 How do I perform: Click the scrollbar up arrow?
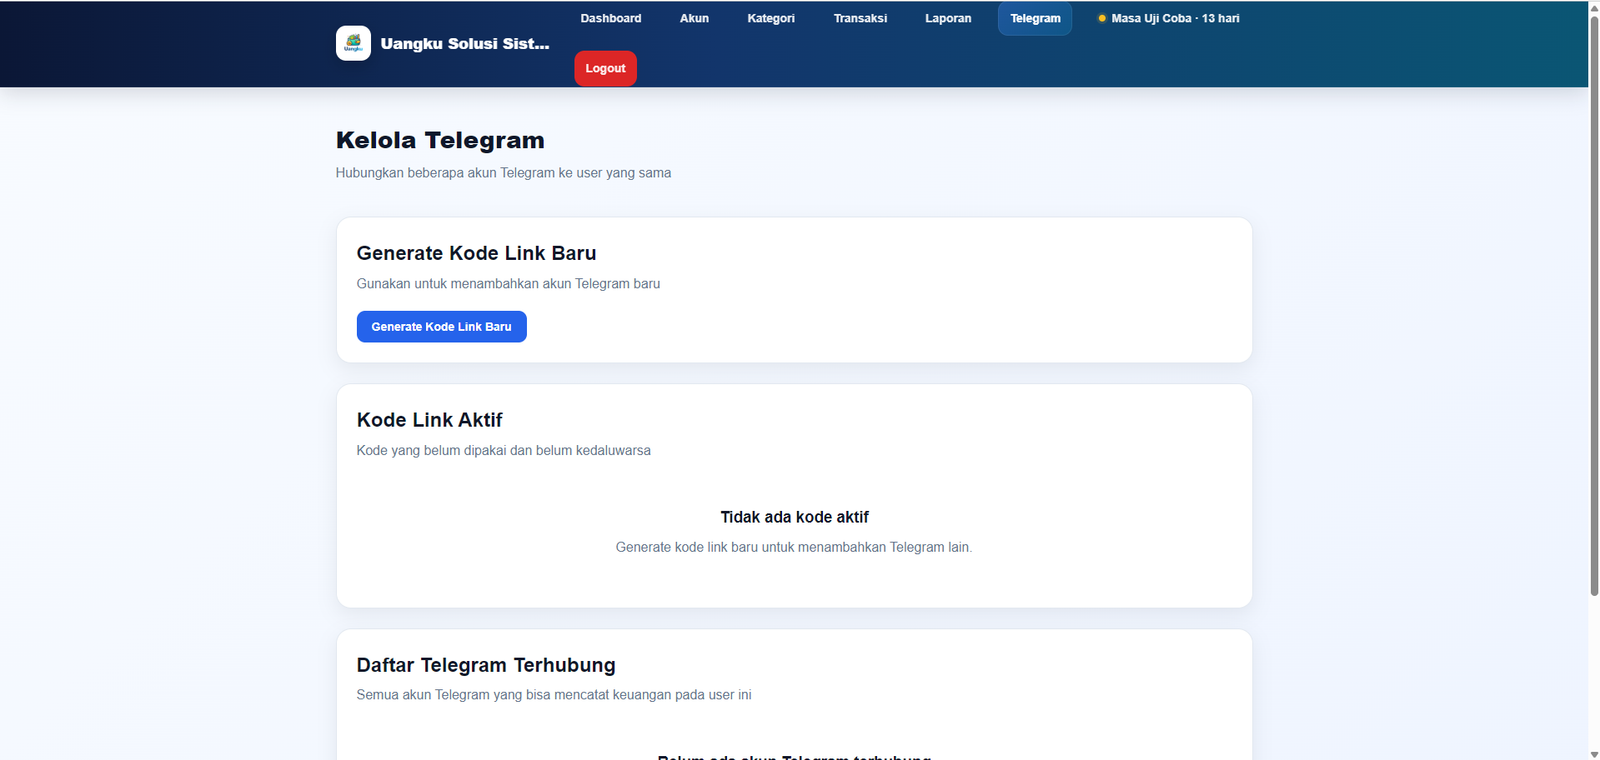1594,7
